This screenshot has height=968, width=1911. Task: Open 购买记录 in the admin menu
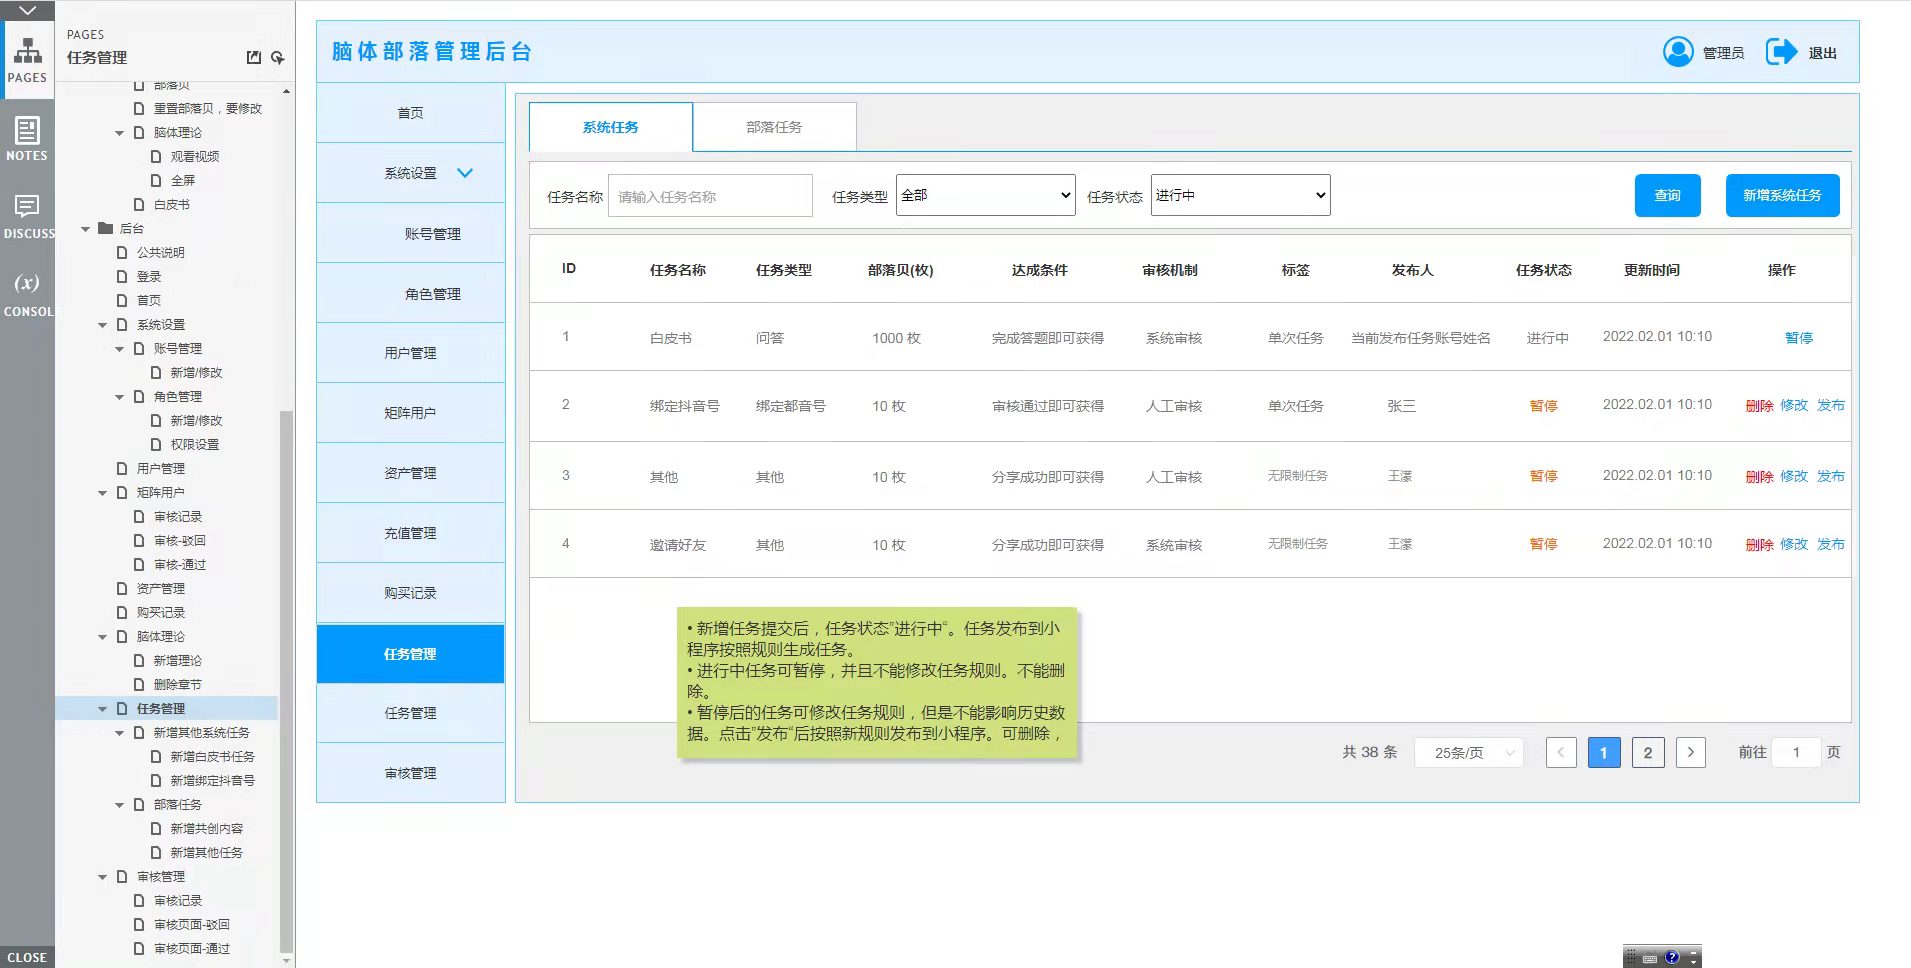410,593
